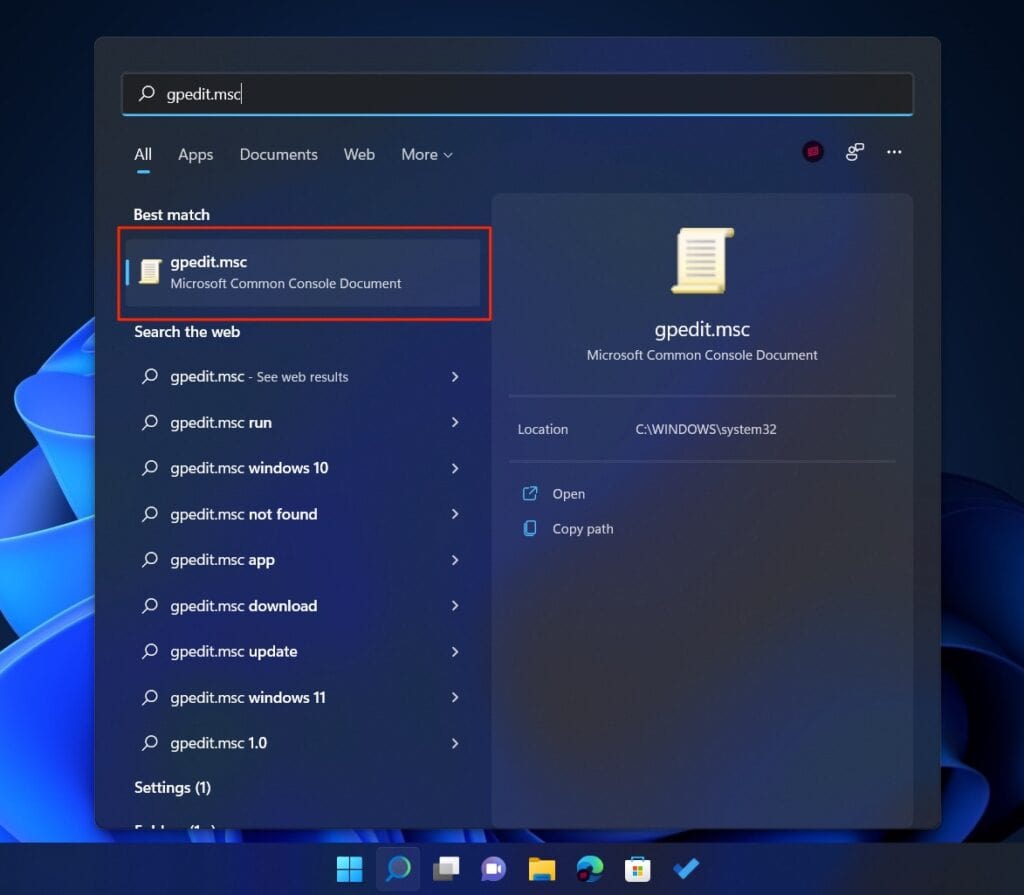Expand the 'gpedit.msc windows 11' suggestion chevron
Image resolution: width=1024 pixels, height=895 pixels.
coord(455,697)
